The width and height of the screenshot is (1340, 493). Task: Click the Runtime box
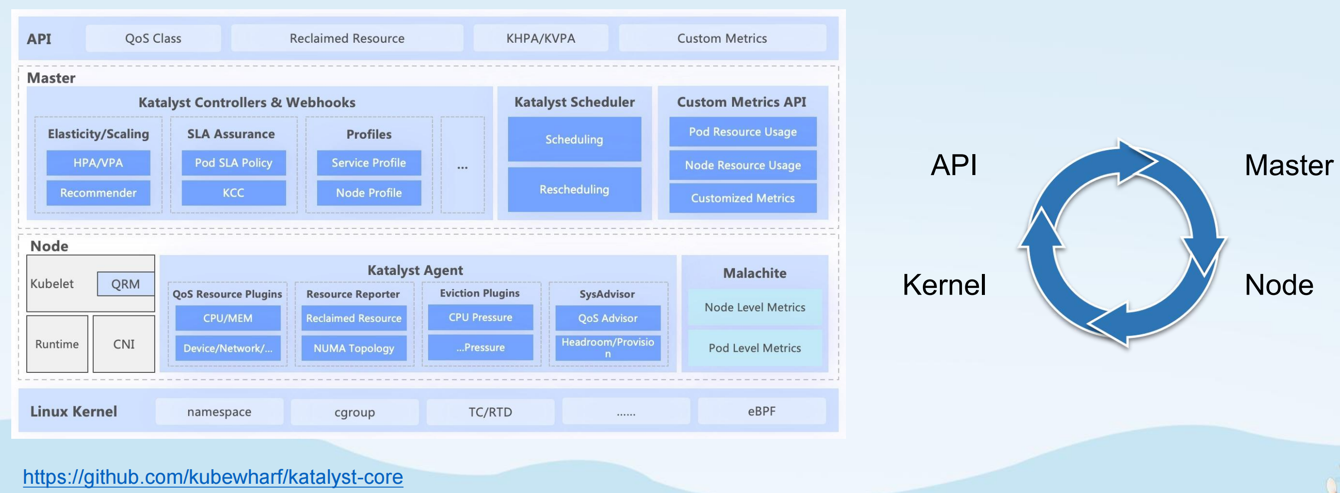coord(57,344)
